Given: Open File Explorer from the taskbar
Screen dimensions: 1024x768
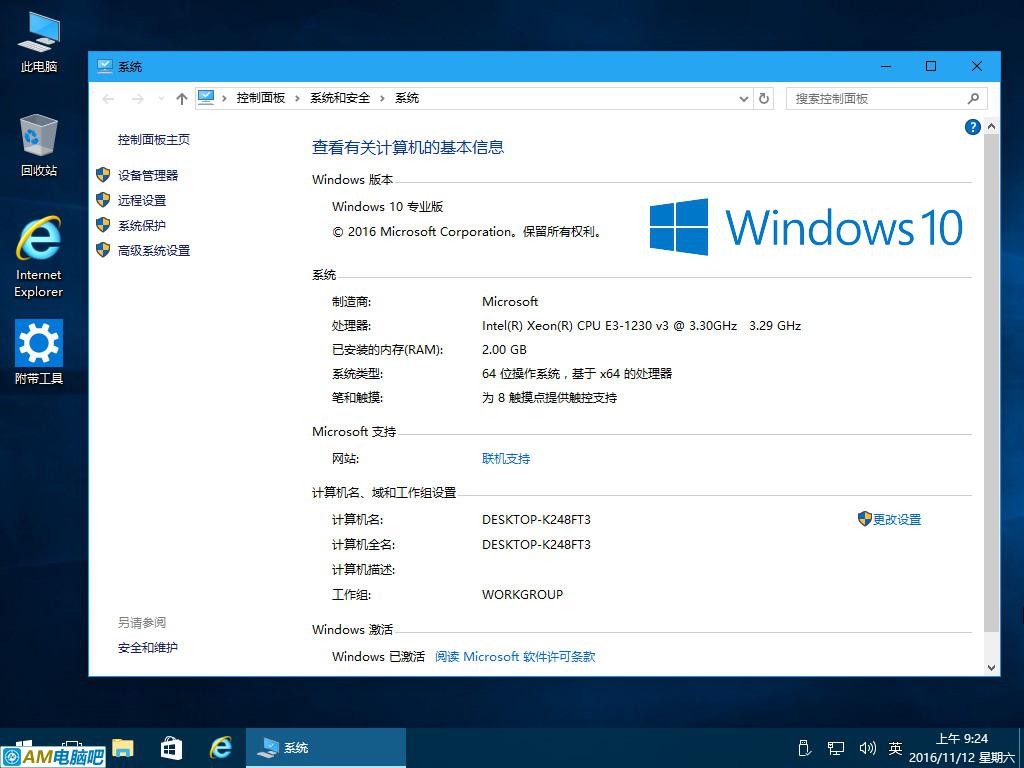Looking at the screenshot, I should tap(122, 748).
